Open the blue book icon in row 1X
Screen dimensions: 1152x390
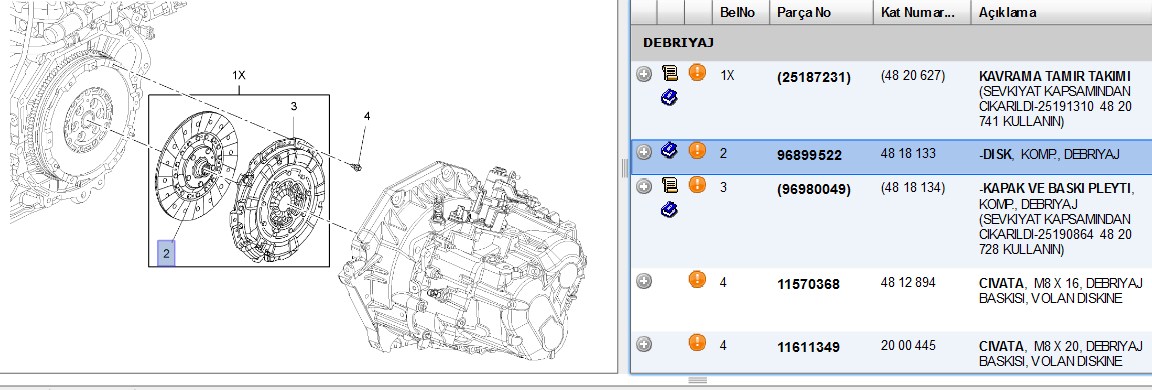point(669,98)
